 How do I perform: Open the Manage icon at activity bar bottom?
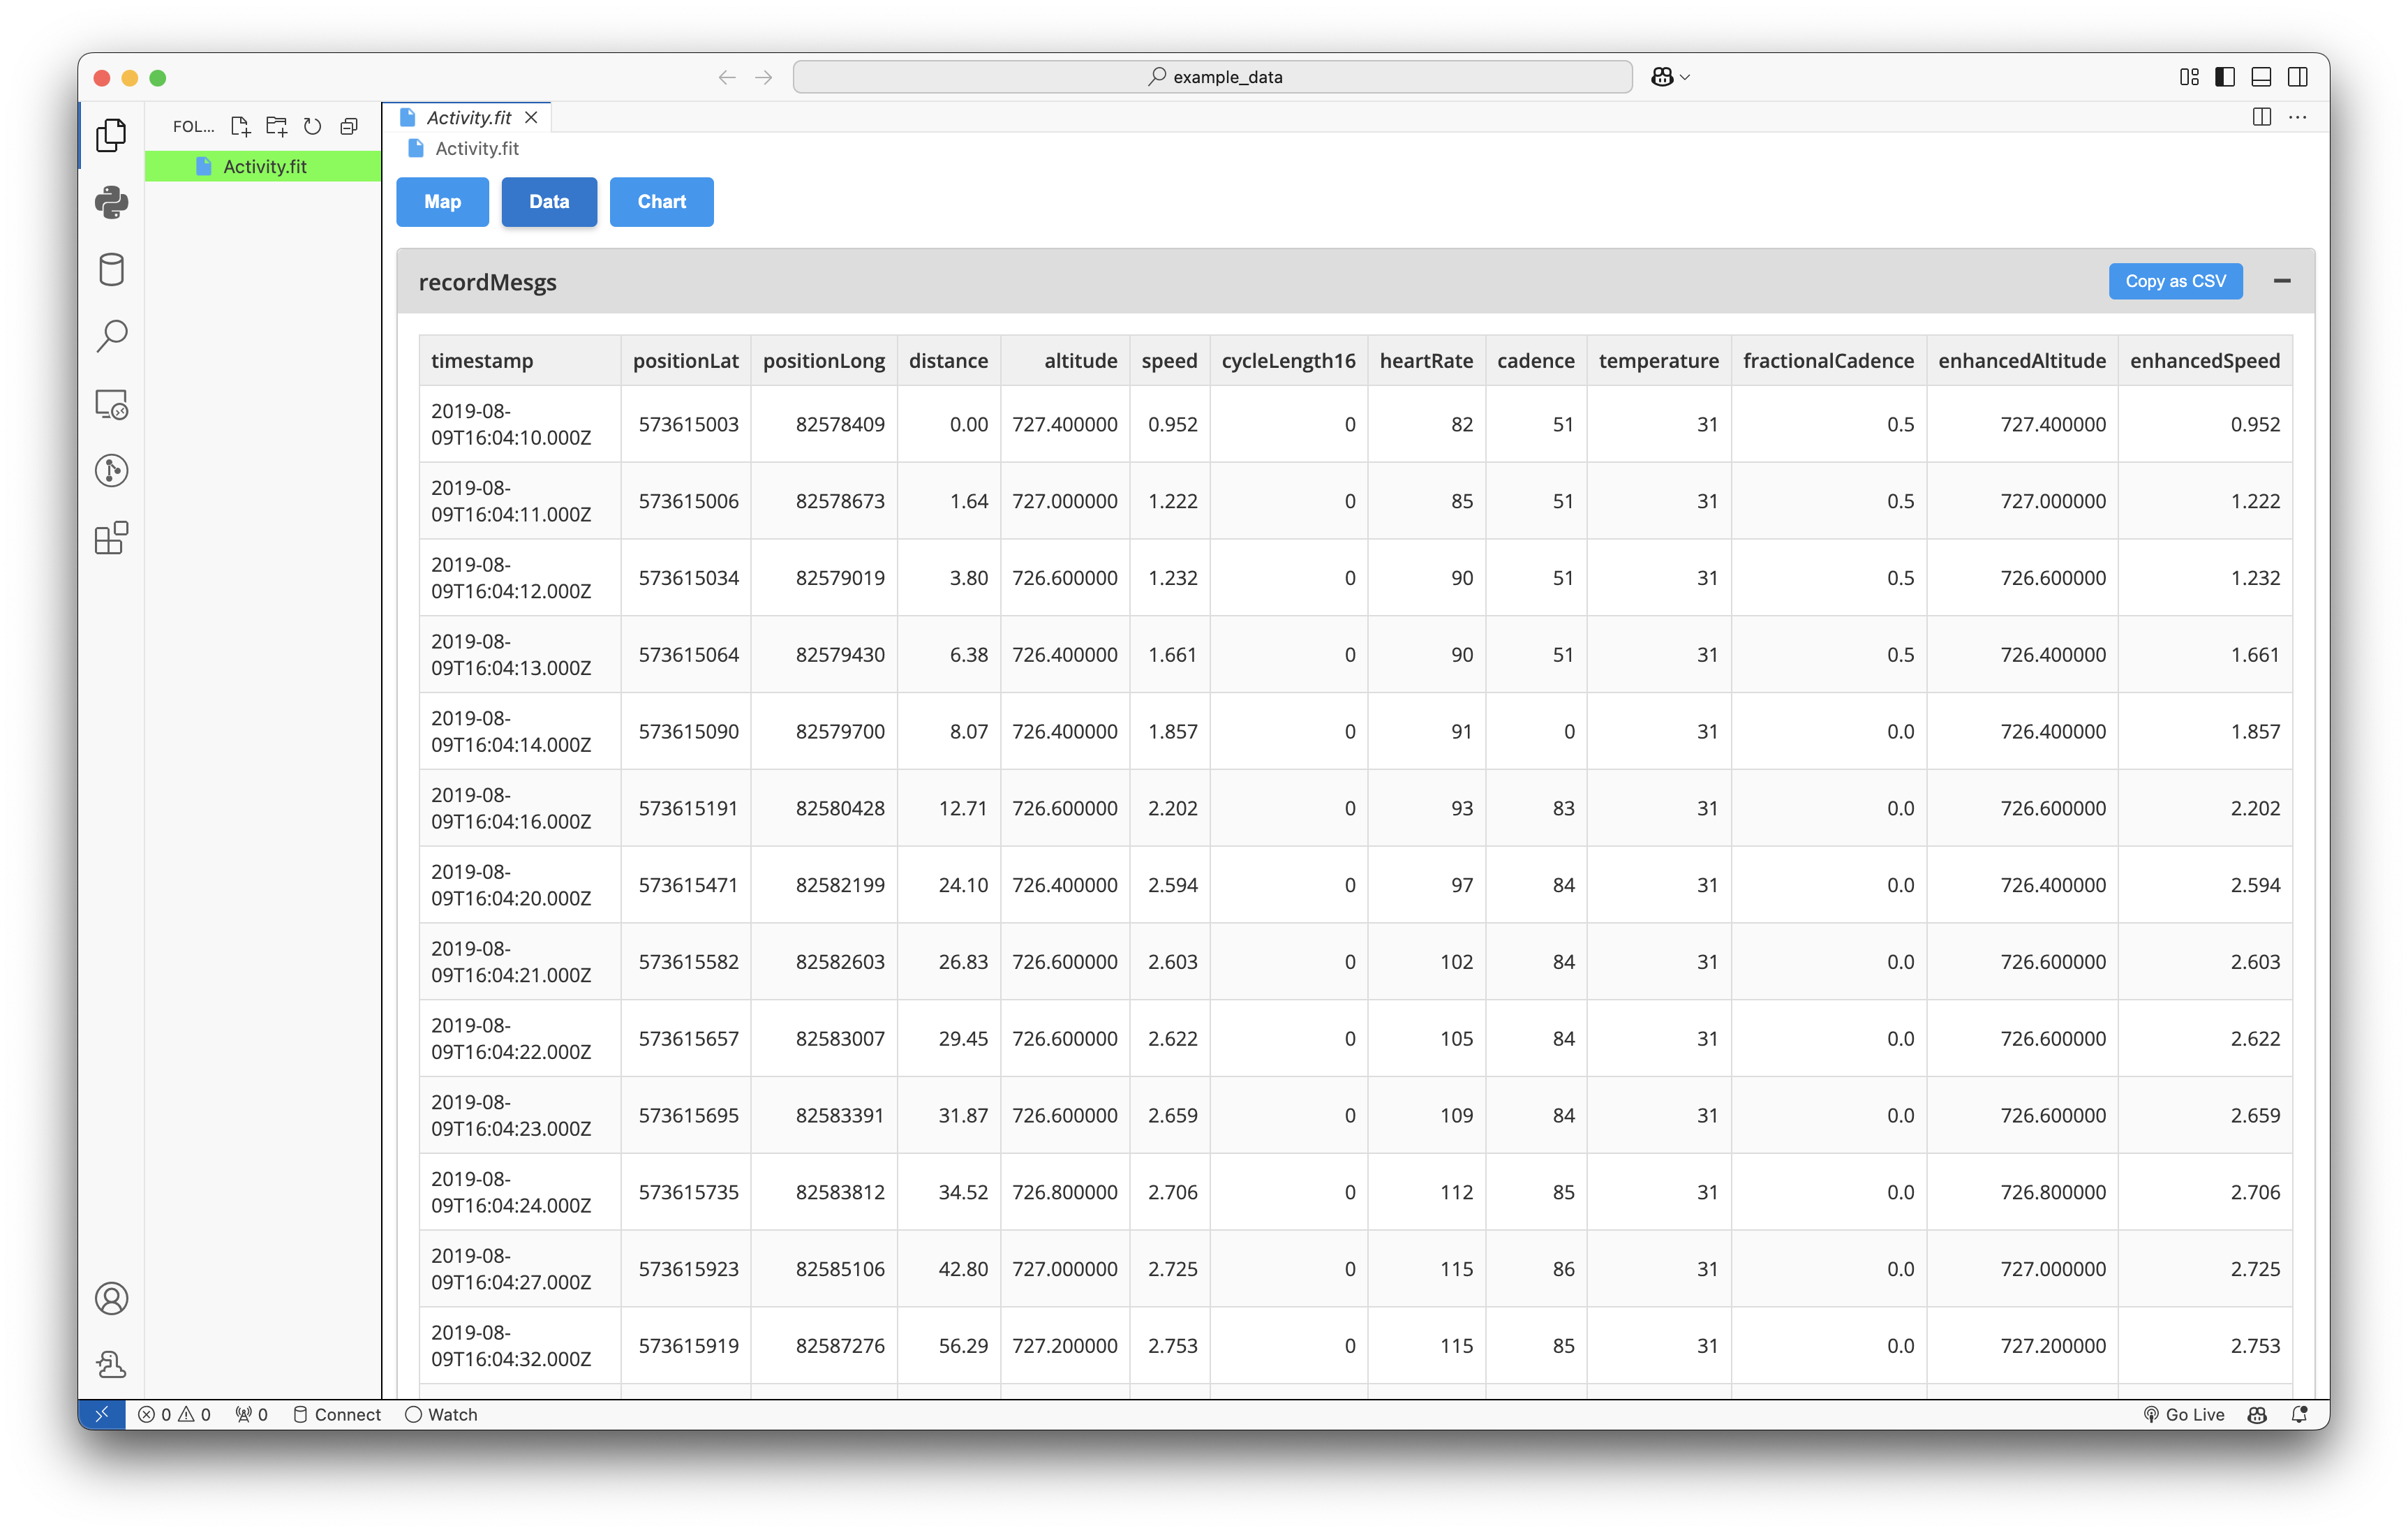[x=111, y=1364]
